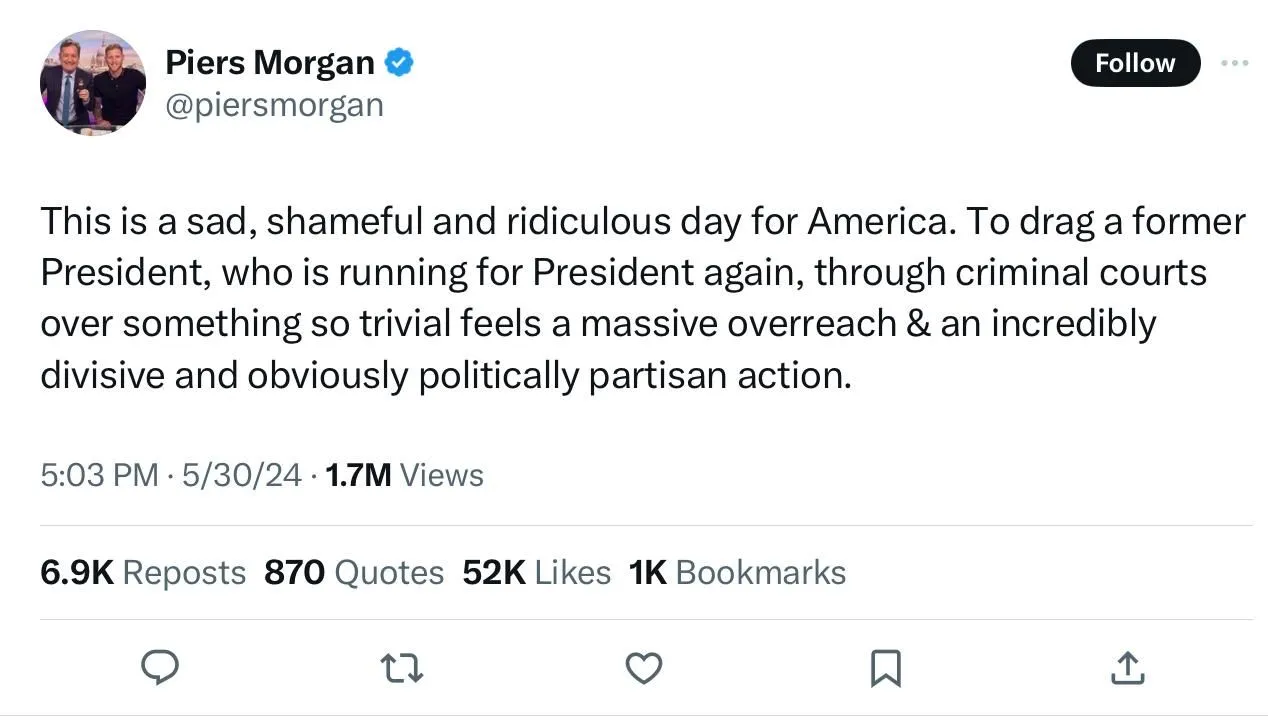Image resolution: width=1268 pixels, height=722 pixels.
Task: Click the 5:03 PM timestamp
Action: point(99,475)
